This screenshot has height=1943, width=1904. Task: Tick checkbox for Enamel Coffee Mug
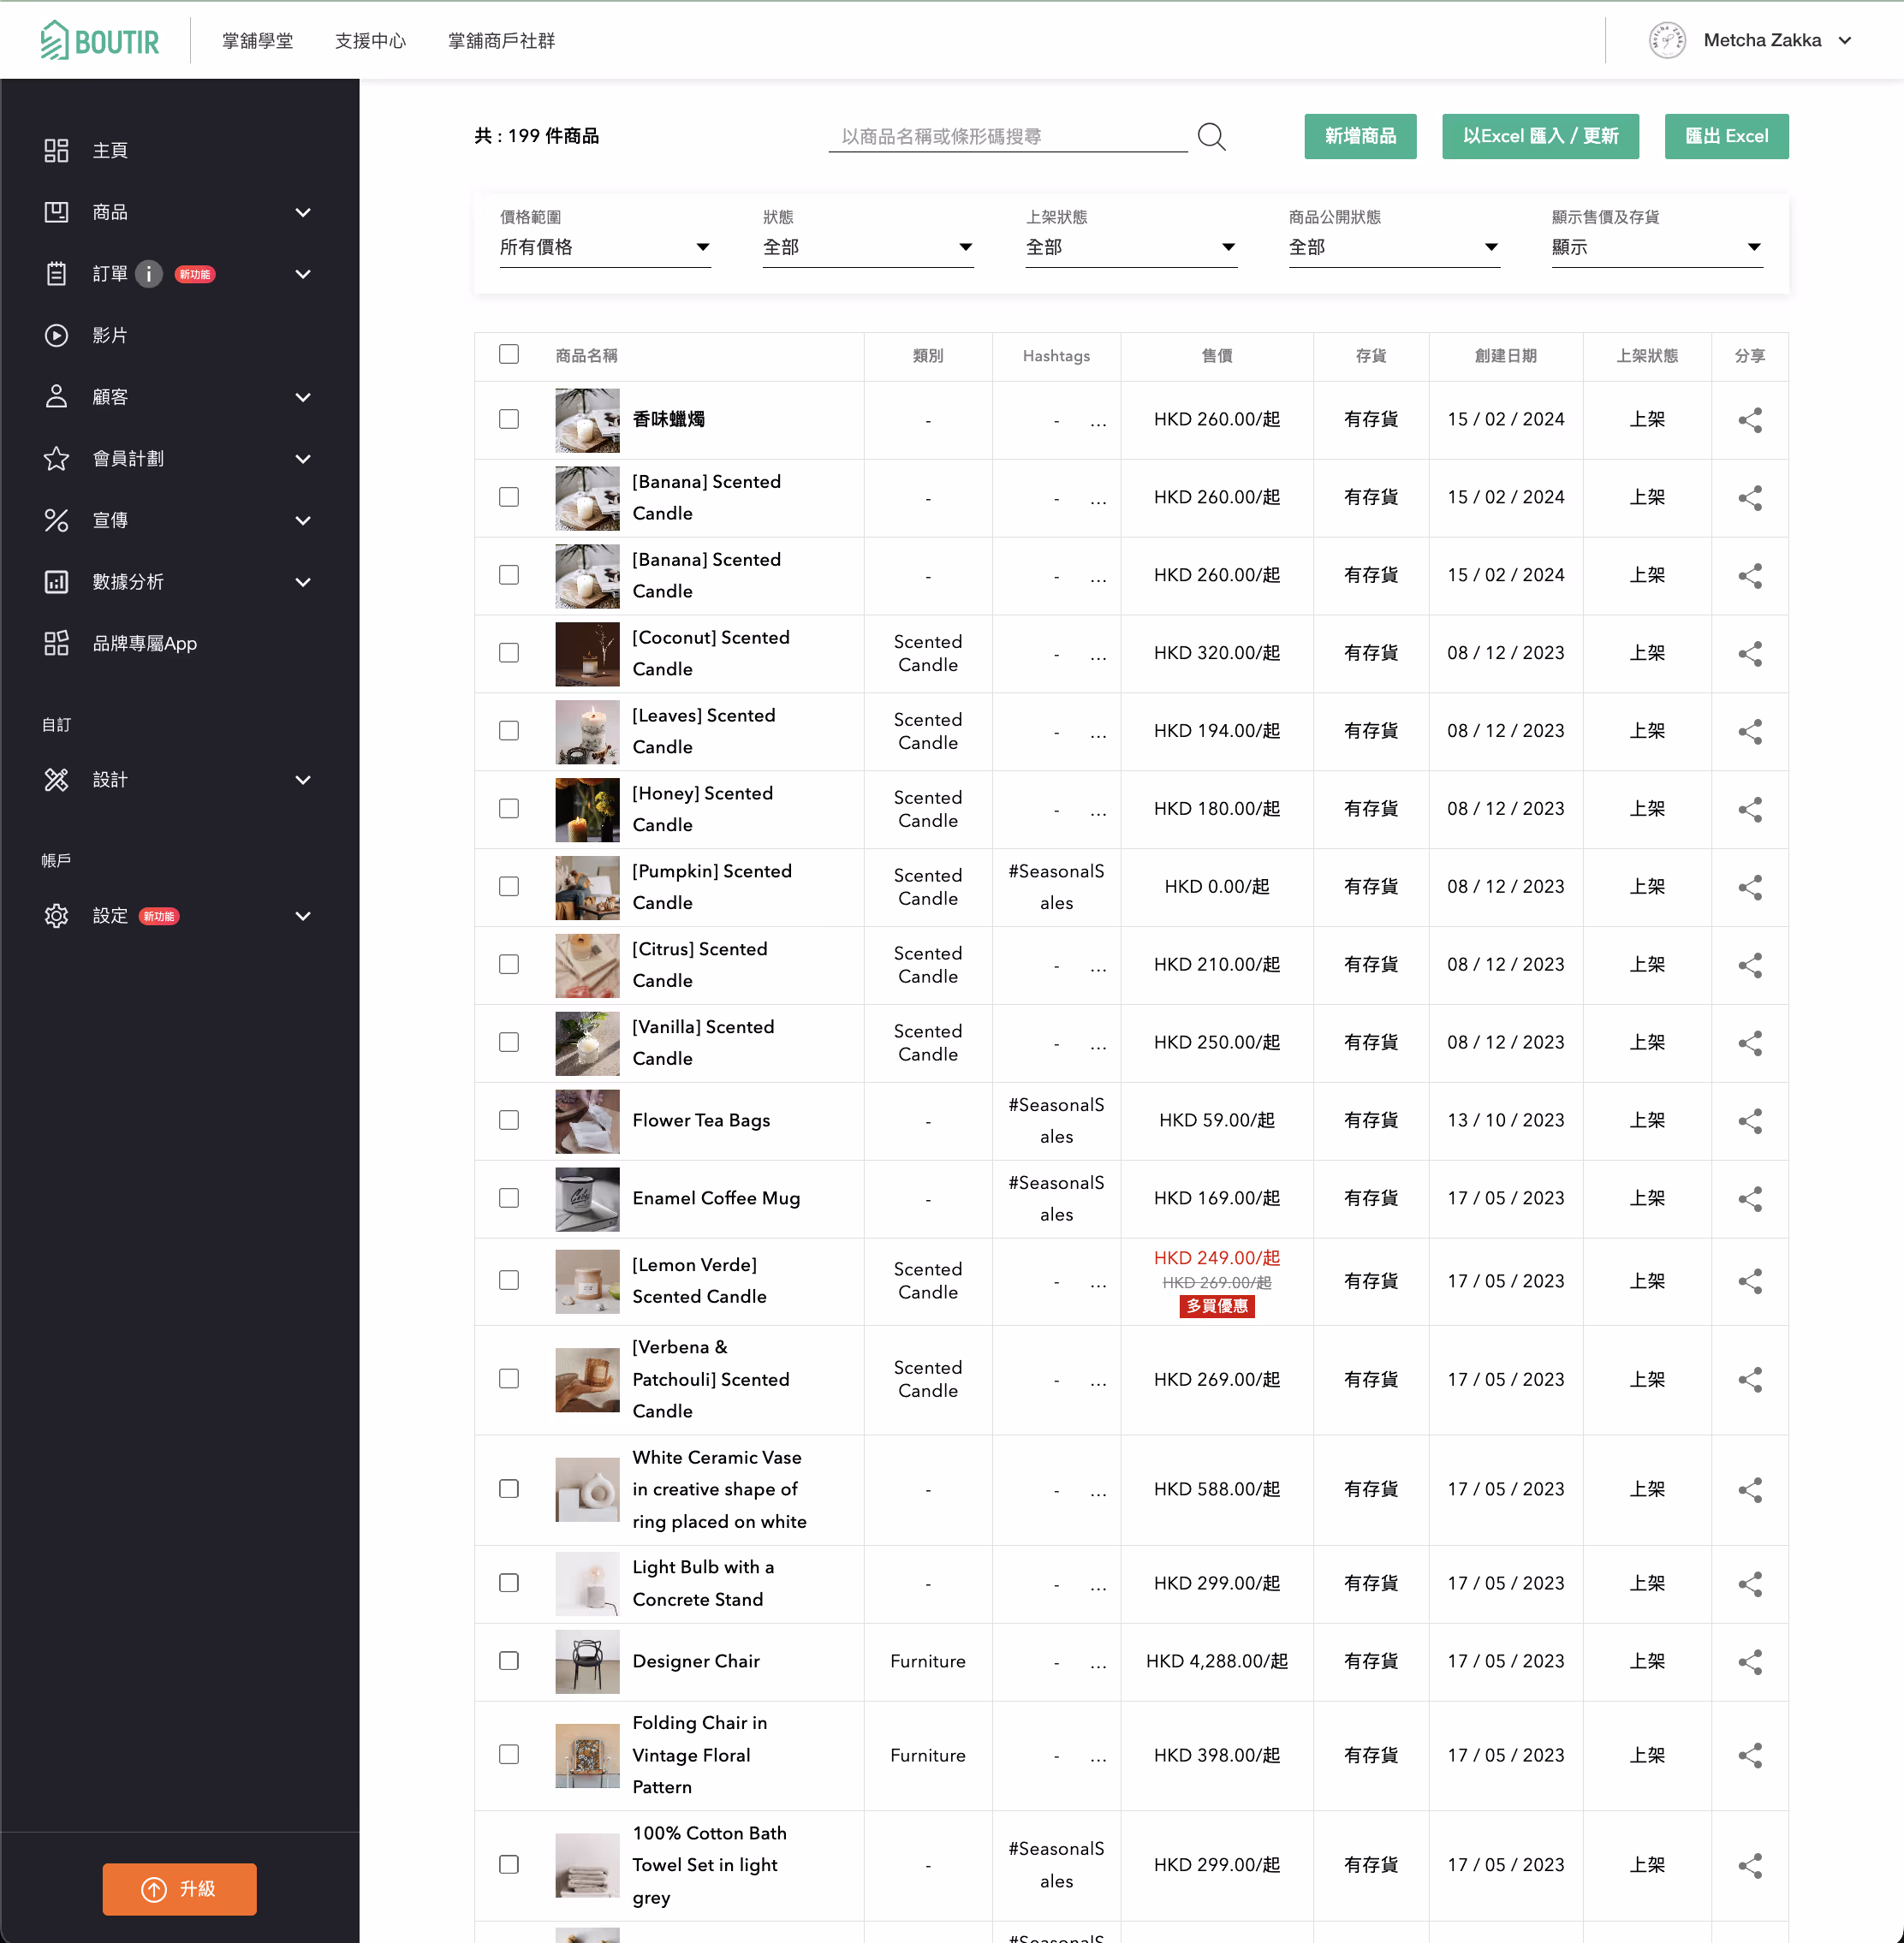[x=509, y=1198]
